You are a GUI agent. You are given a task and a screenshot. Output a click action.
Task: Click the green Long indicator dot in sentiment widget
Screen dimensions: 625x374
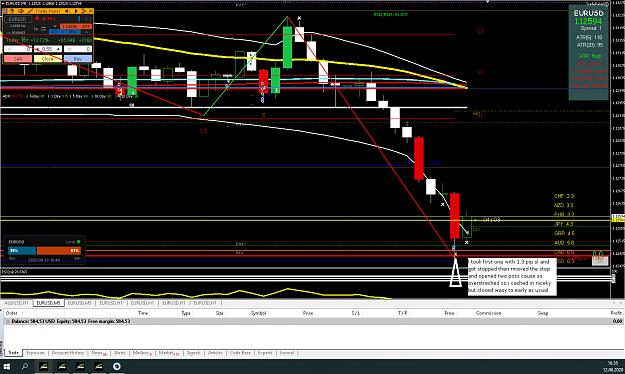click(79, 242)
